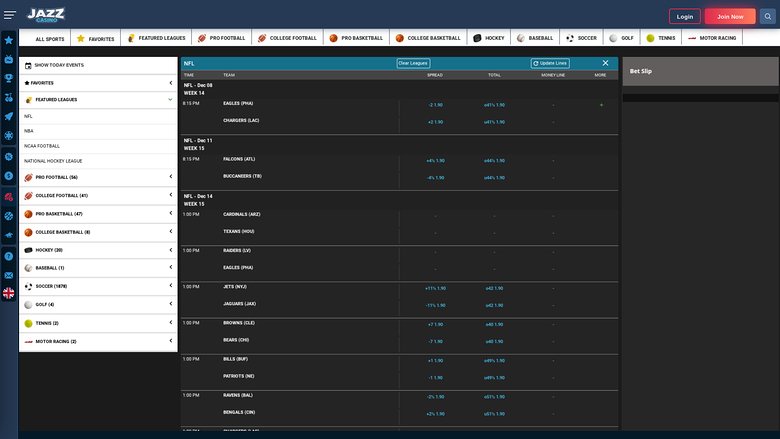Switch to the Tennis tab
Viewport: 780px width, 439px height.
[x=660, y=38]
